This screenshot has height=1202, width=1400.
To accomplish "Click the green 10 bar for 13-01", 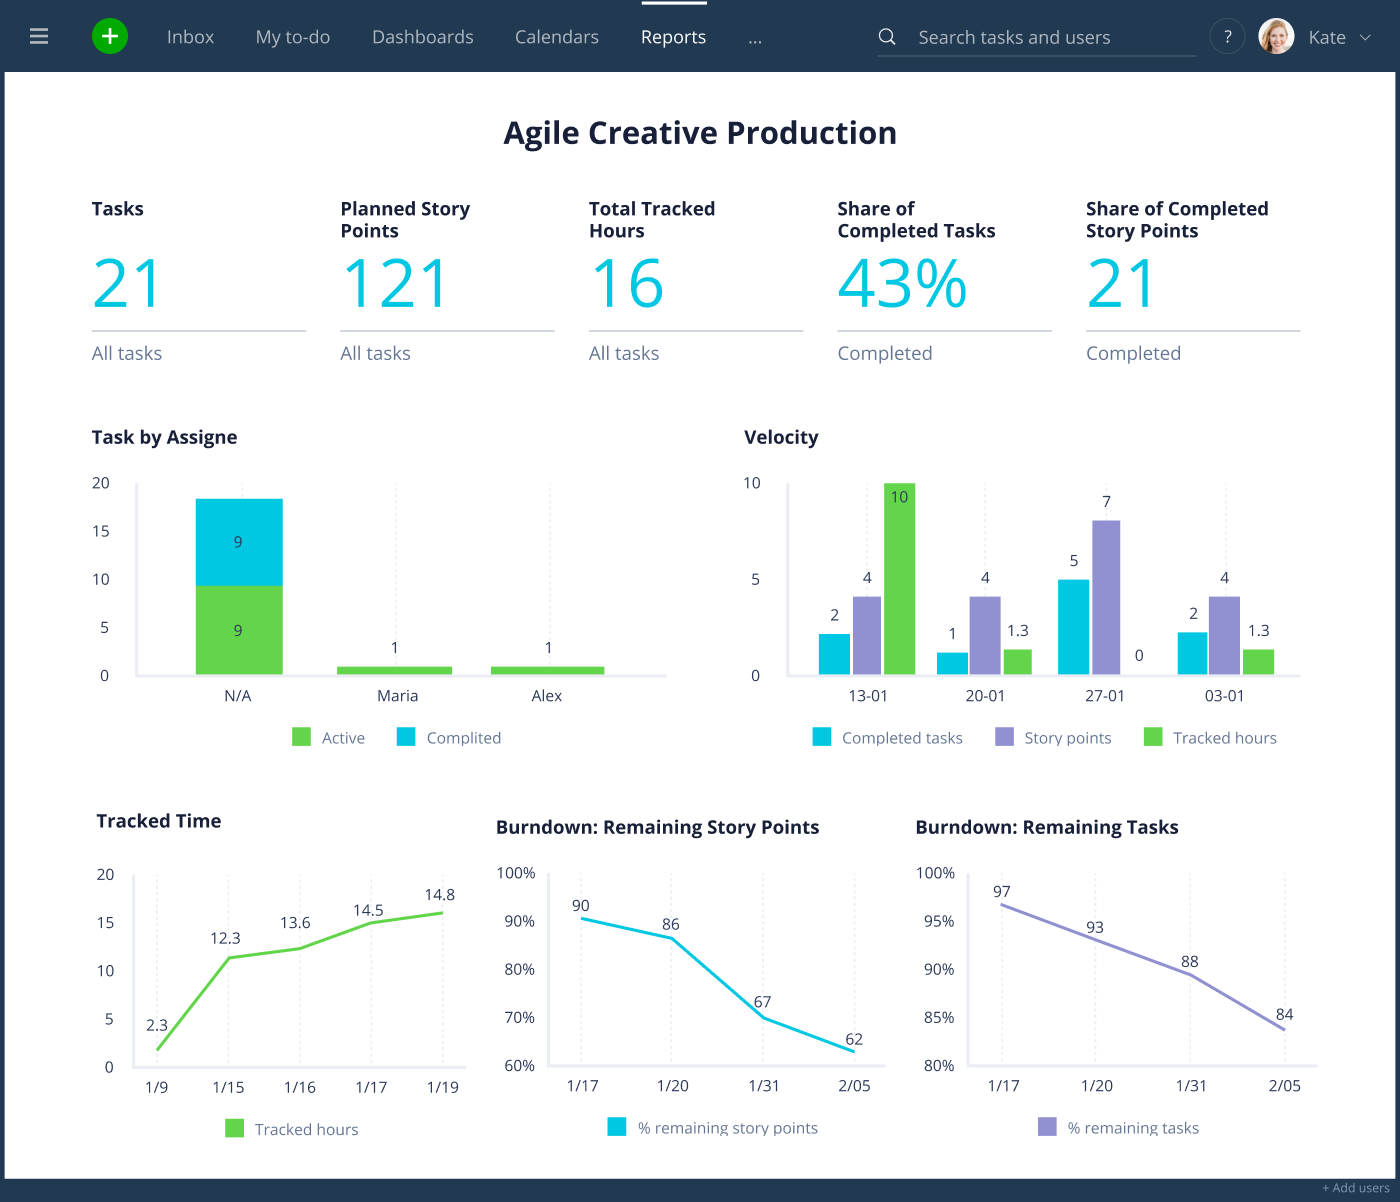I will coord(899,579).
